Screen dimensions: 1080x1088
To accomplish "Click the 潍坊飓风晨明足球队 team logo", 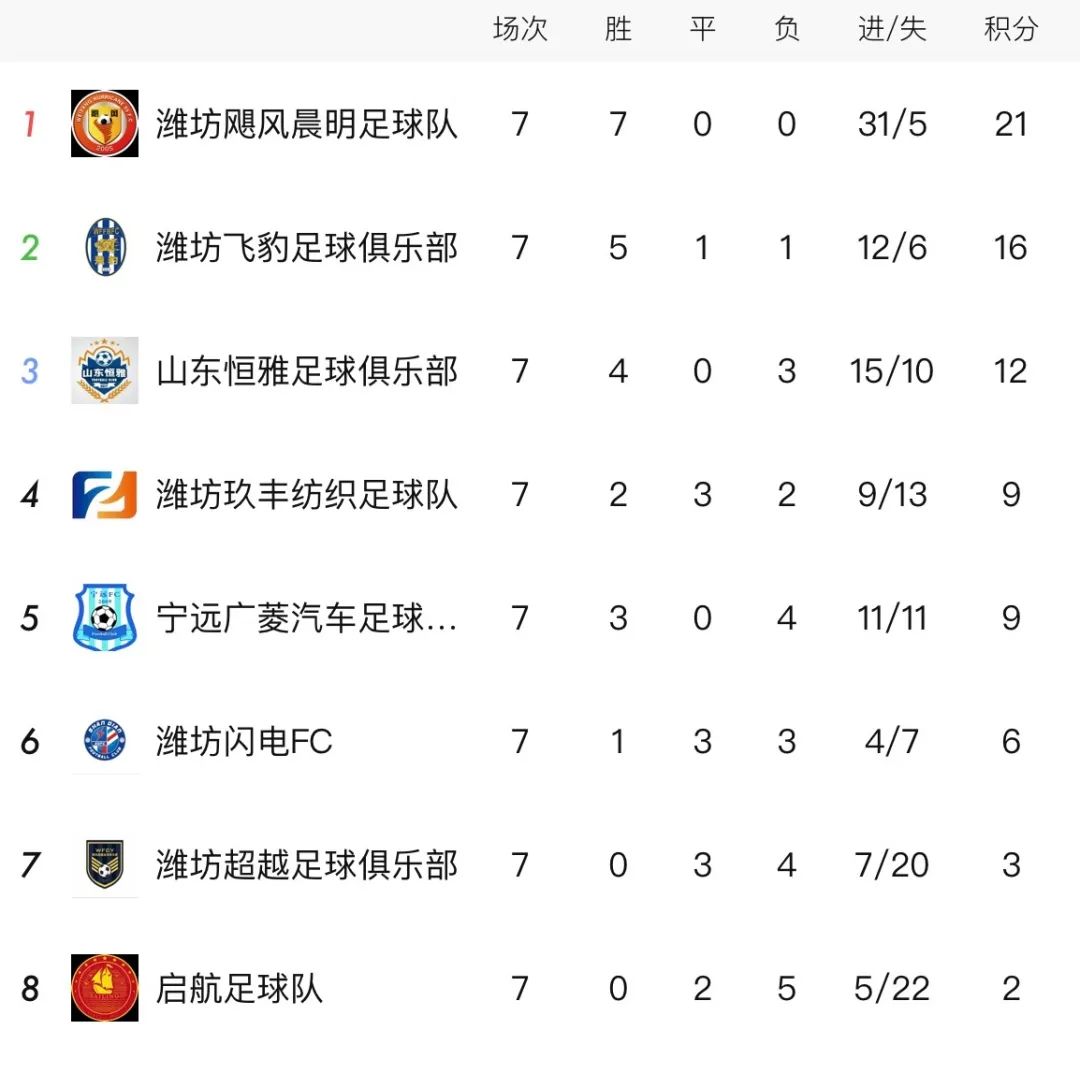I will point(105,124).
